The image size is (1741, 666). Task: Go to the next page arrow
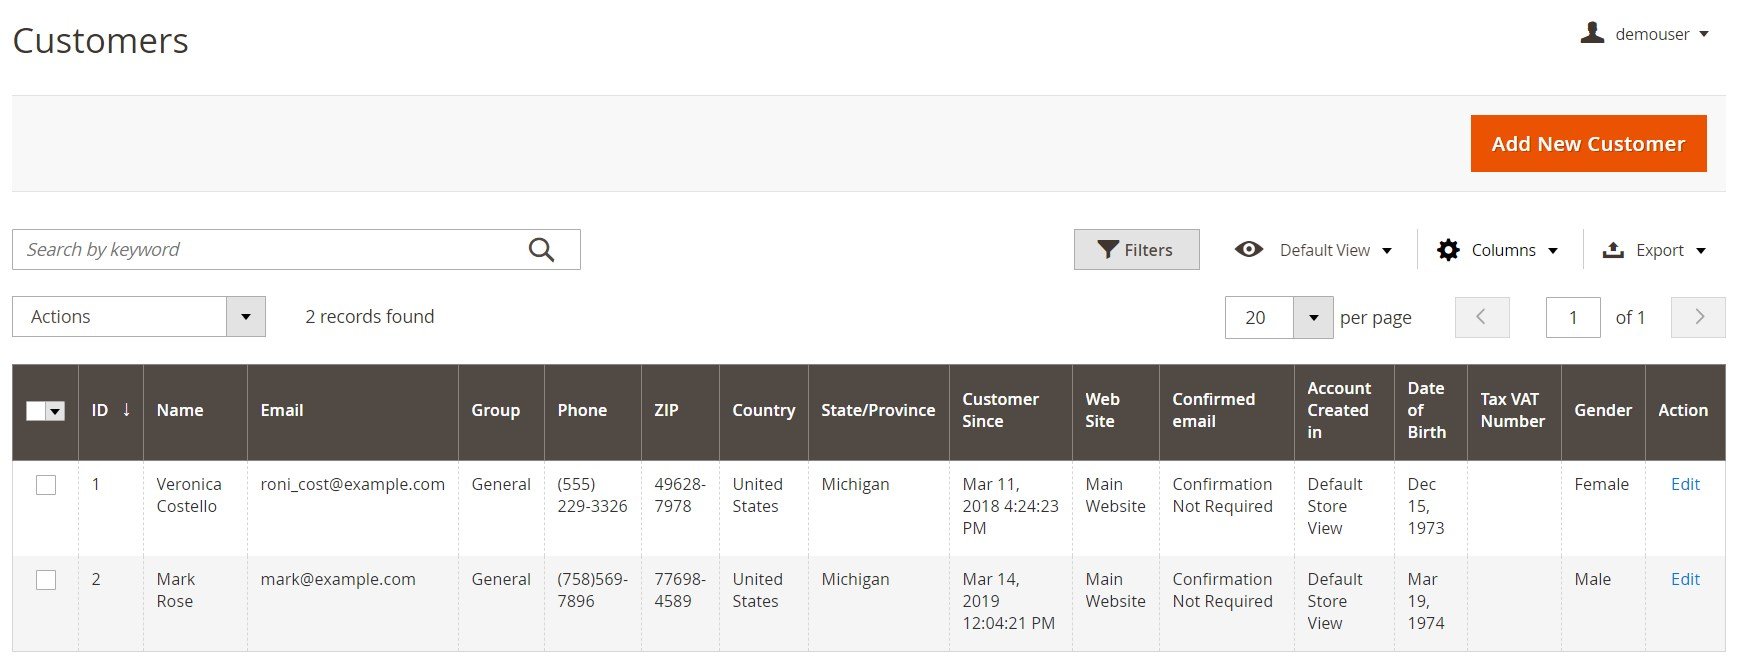(1698, 317)
